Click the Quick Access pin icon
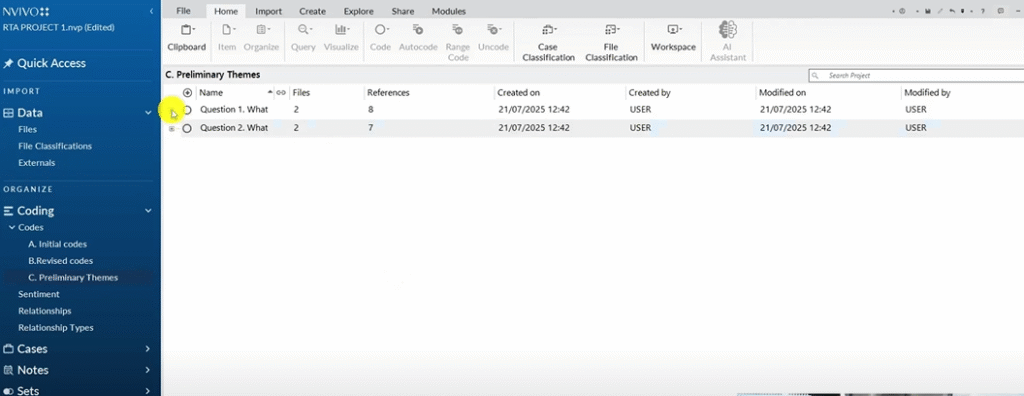This screenshot has height=396, width=1024. 8,63
